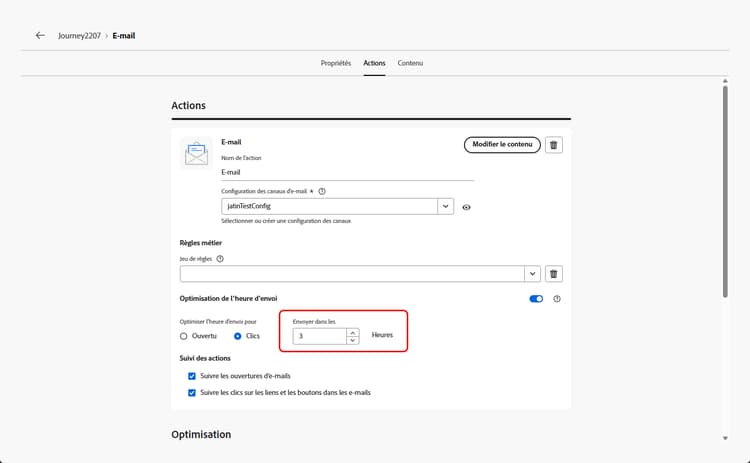
Task: Toggle Optimisation de l'heure d'envoi switch
Action: [x=536, y=299]
